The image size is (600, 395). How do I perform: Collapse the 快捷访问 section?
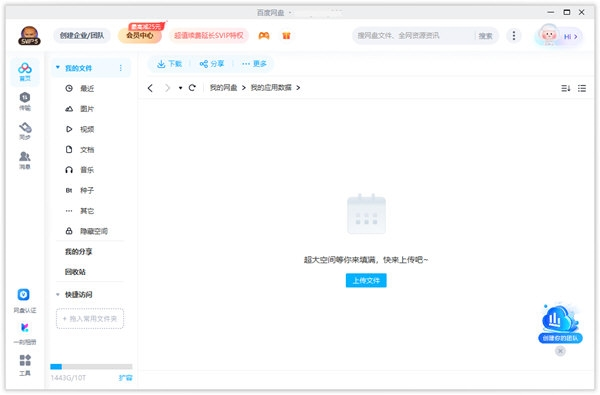pyautogui.click(x=58, y=294)
